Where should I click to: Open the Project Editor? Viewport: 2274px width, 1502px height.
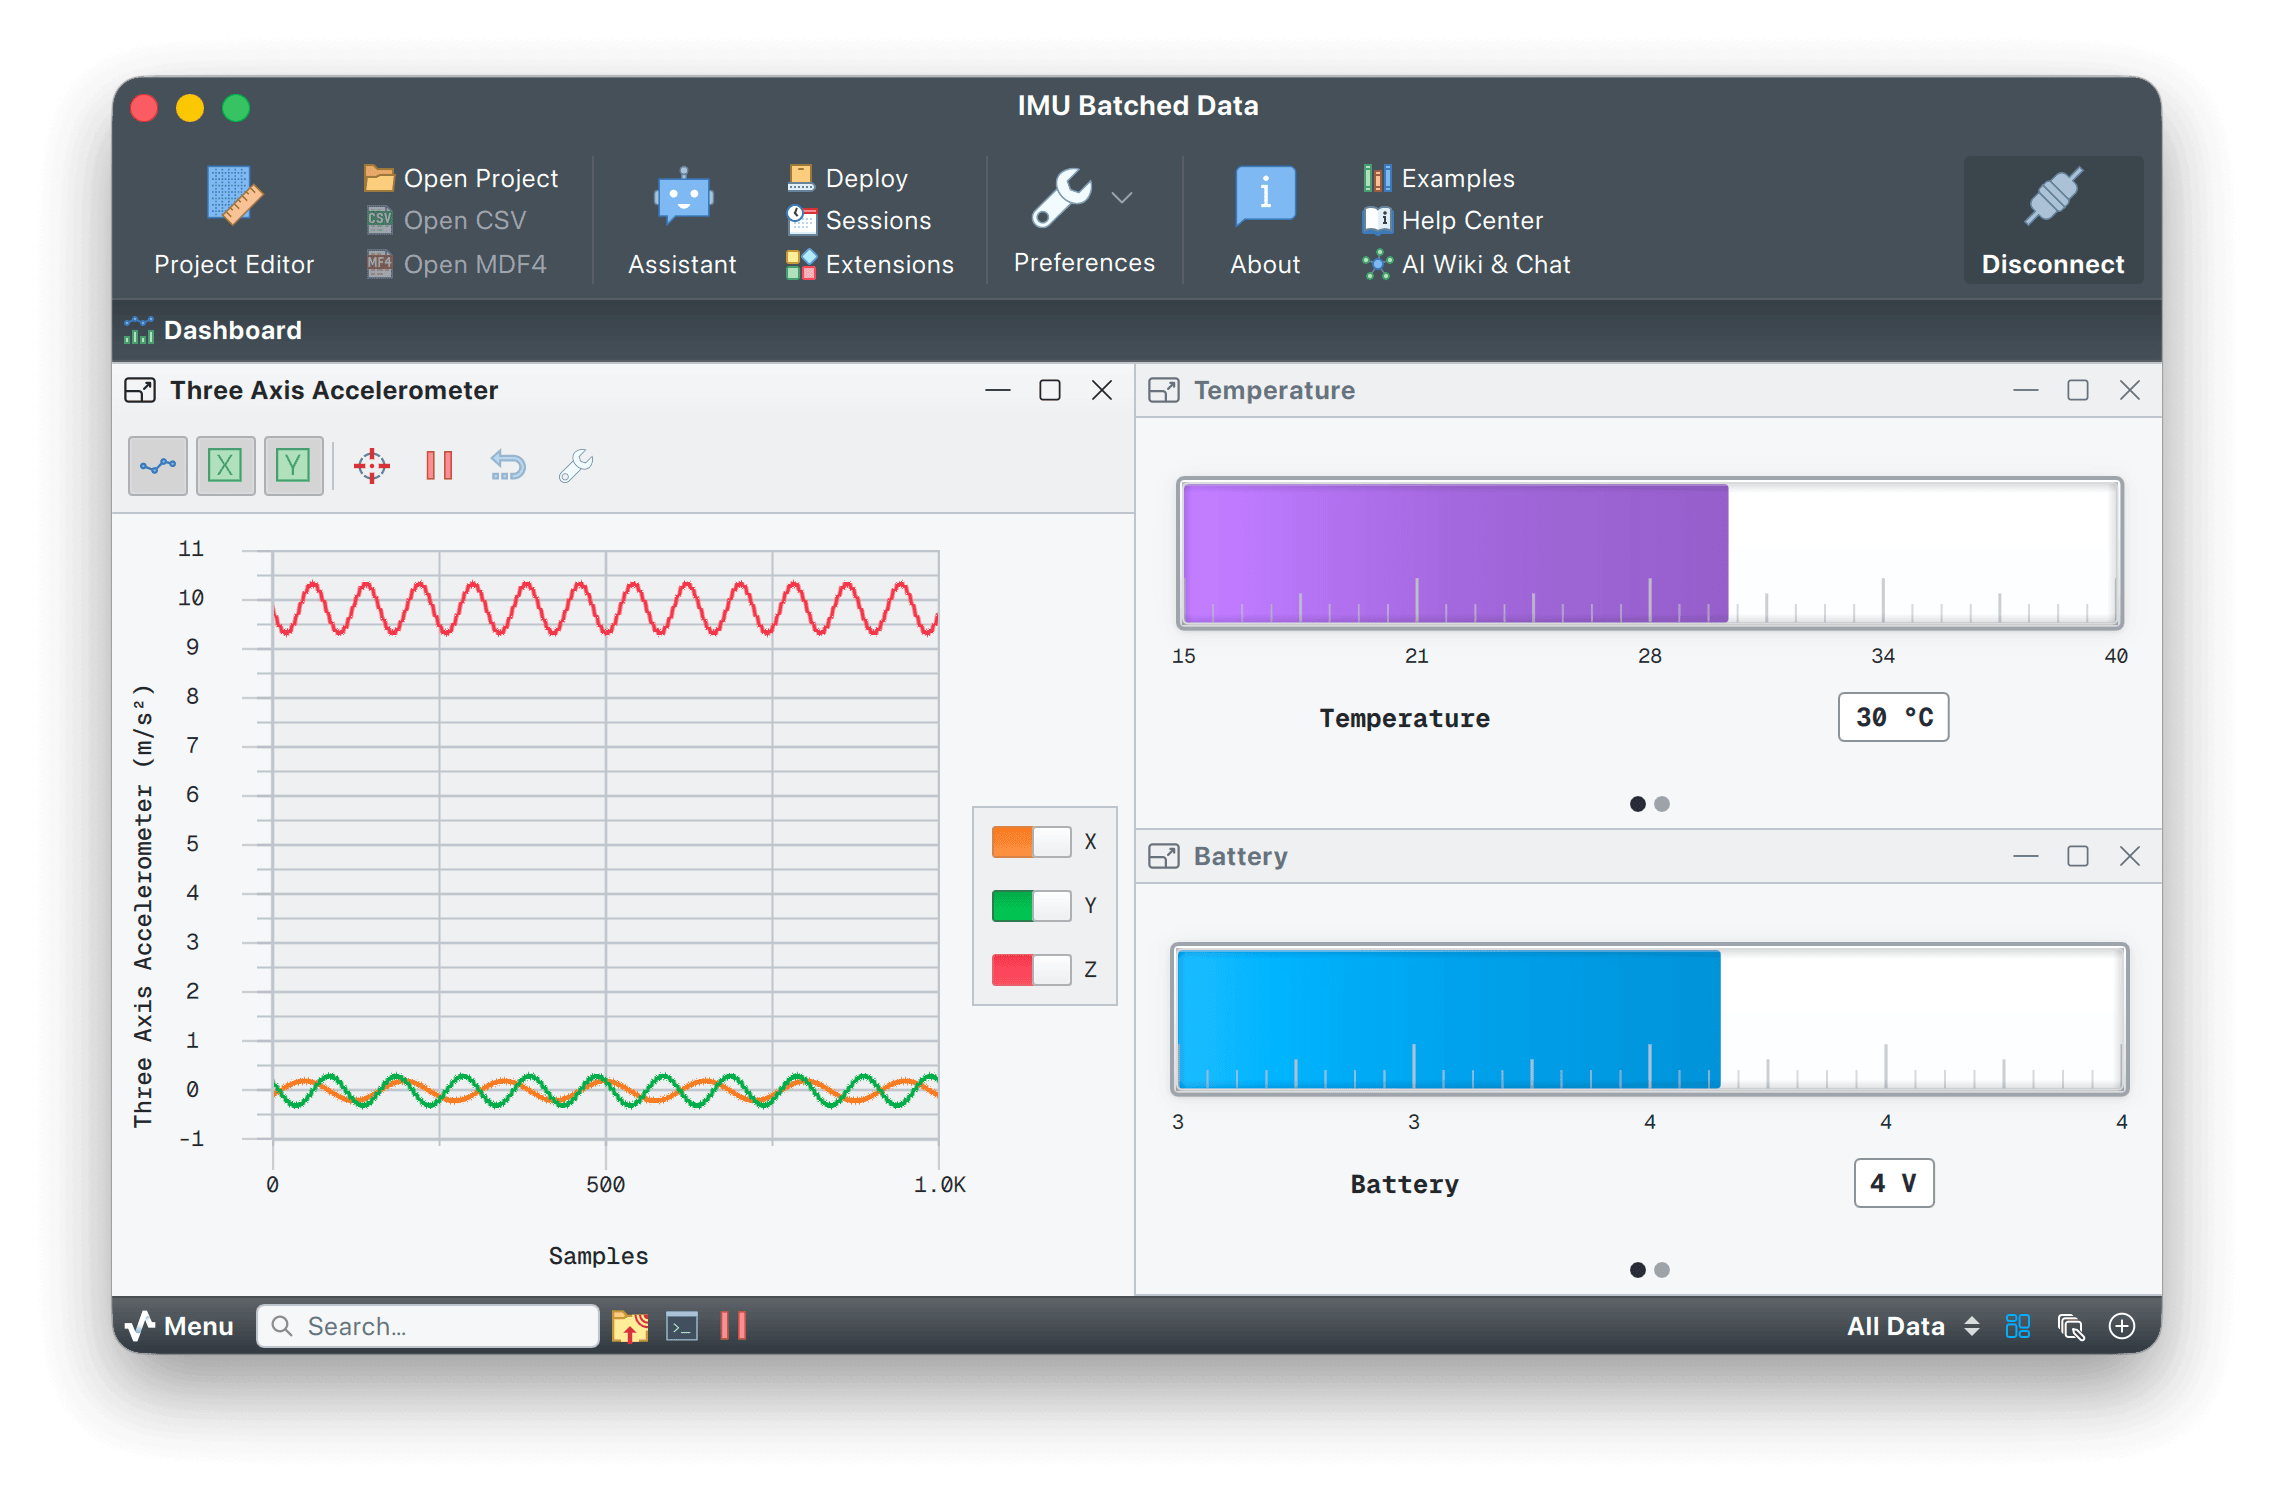click(234, 222)
